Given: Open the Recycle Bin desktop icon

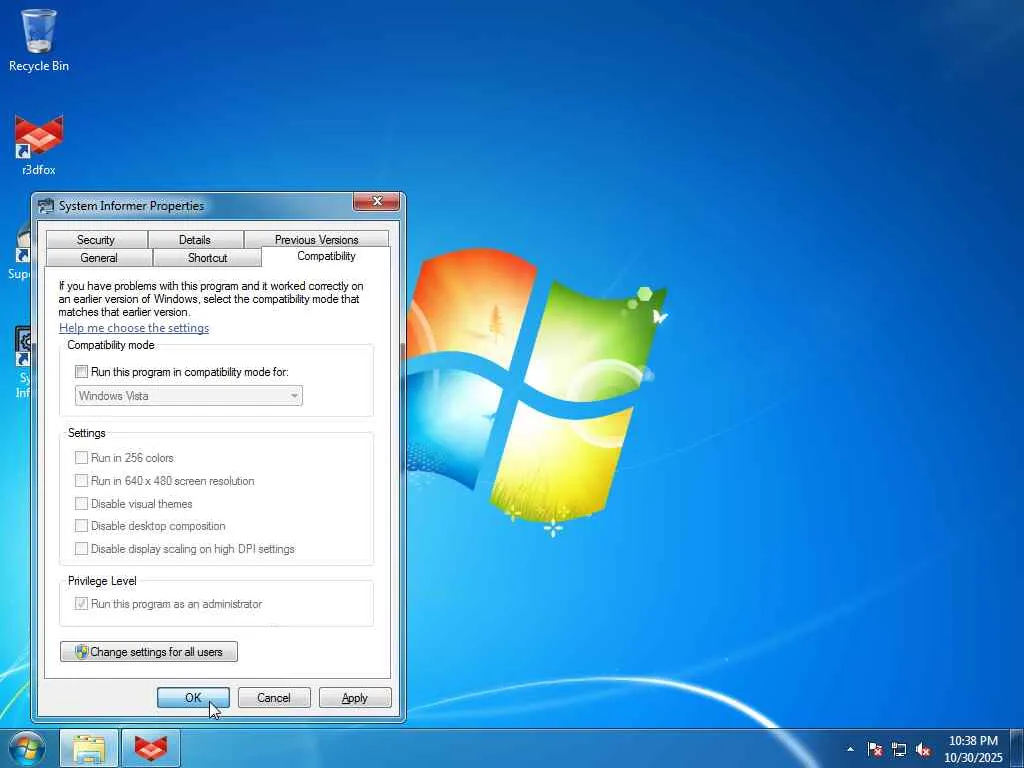Looking at the screenshot, I should pos(39,39).
